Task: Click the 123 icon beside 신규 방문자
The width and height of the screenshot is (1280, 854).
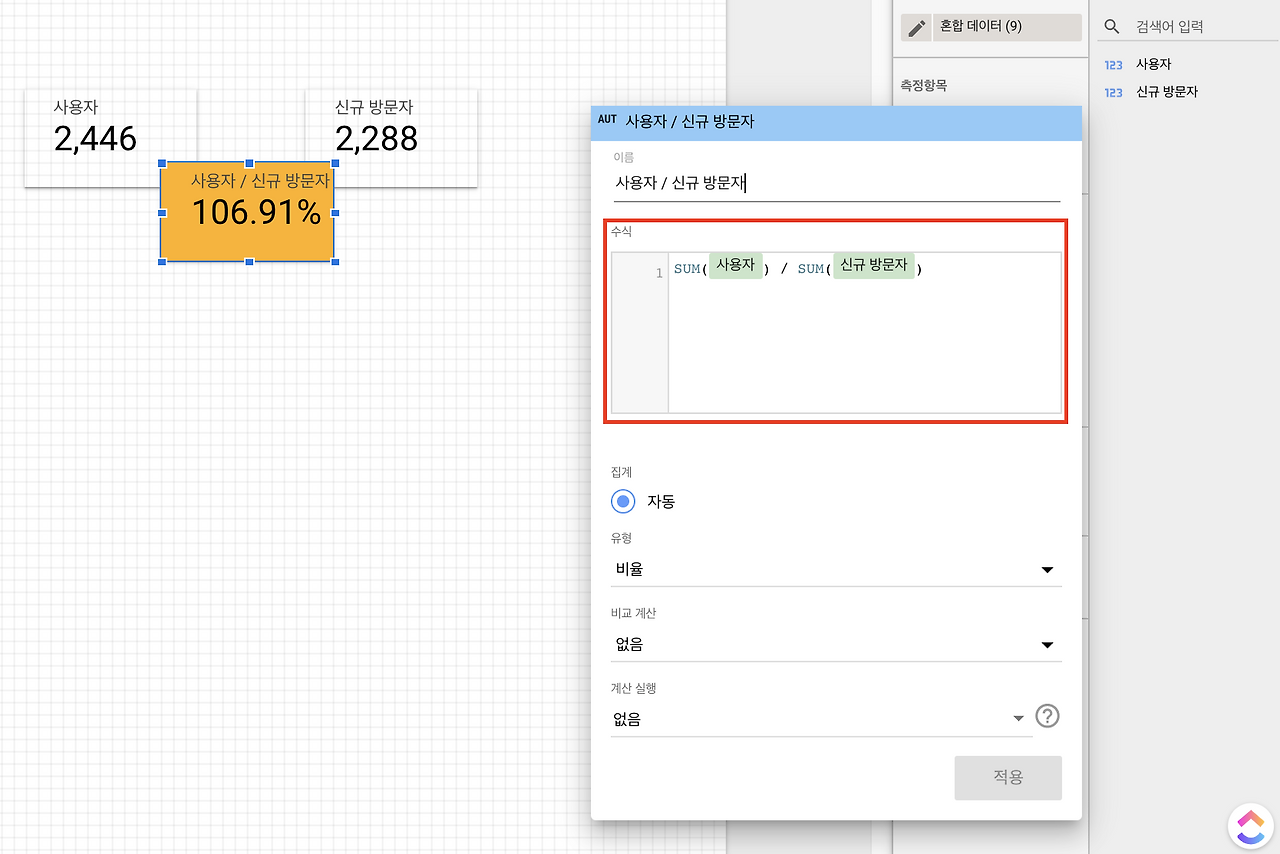Action: click(x=1113, y=92)
